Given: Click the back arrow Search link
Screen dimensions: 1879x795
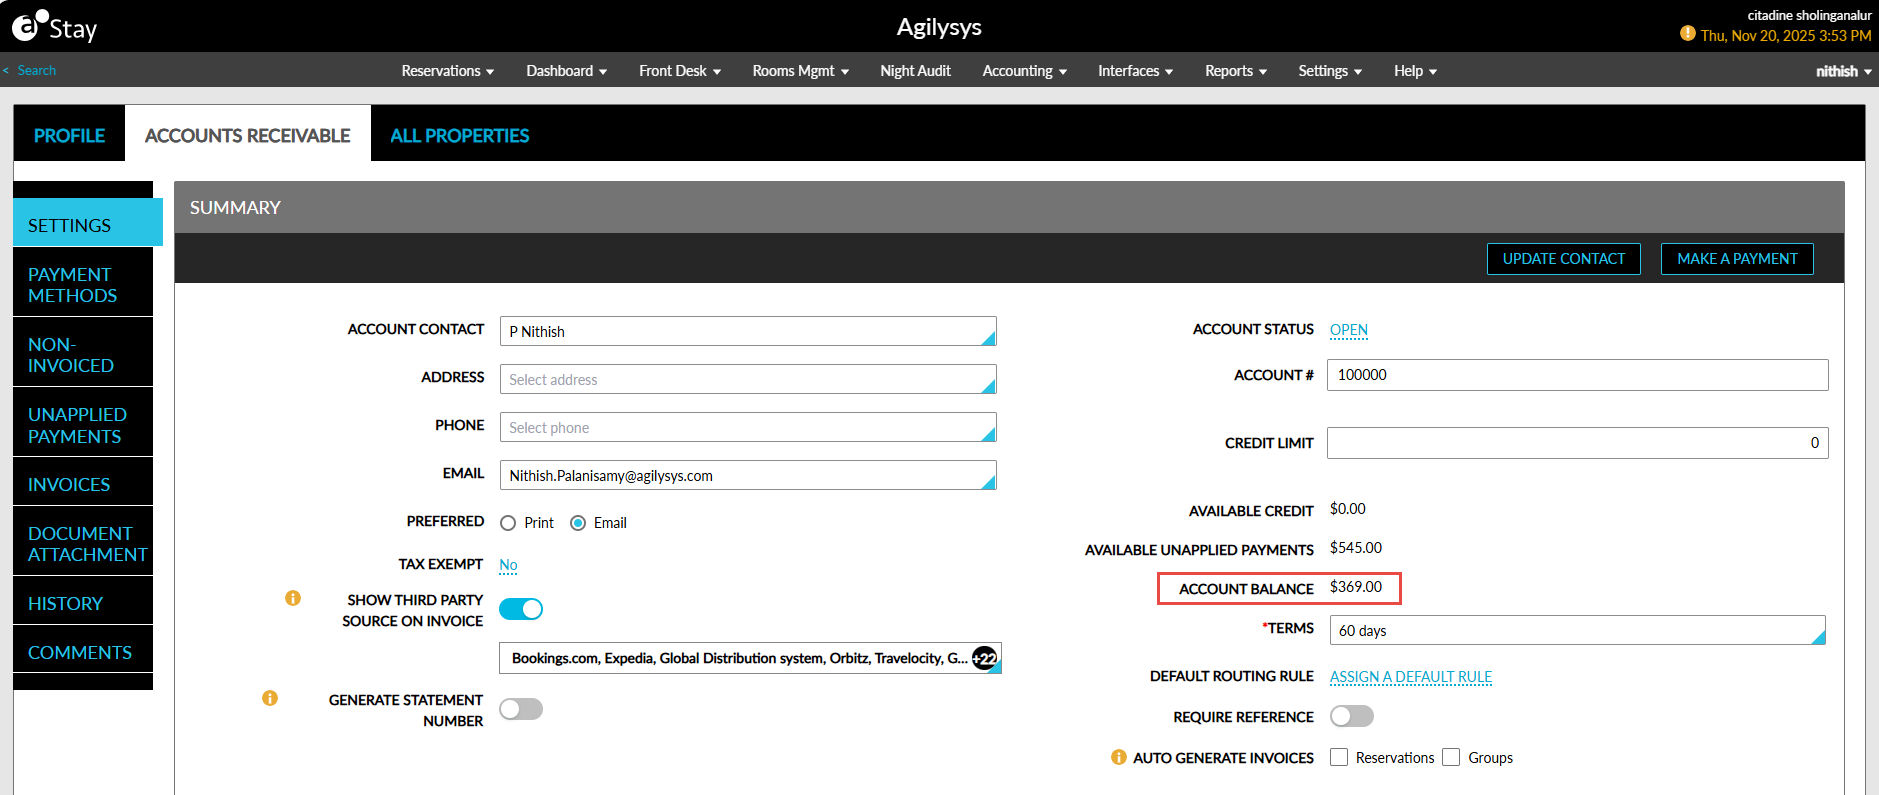Looking at the screenshot, I should [30, 70].
